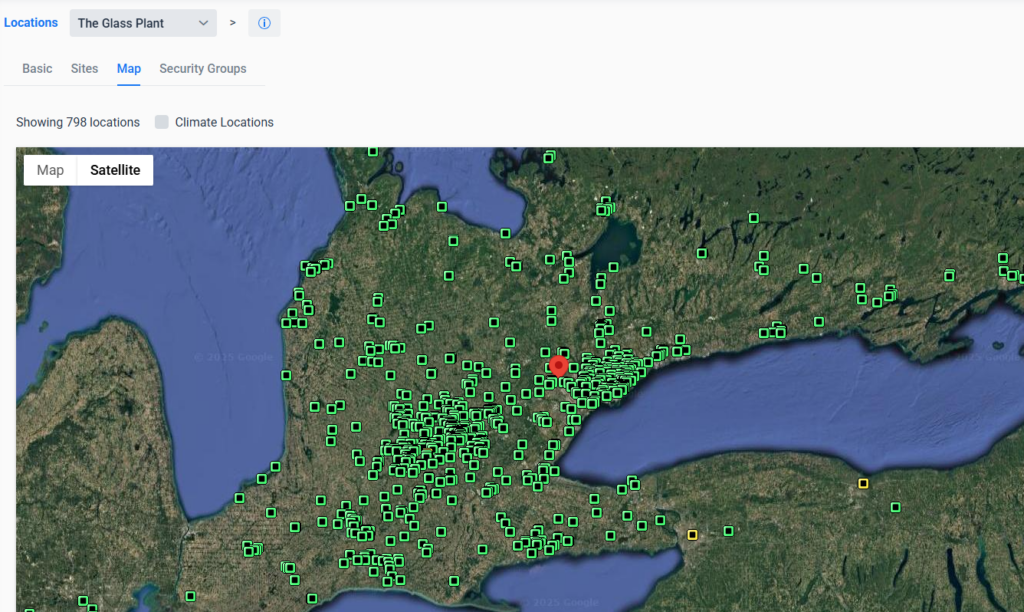Image resolution: width=1024 pixels, height=612 pixels.
Task: Click the green marker touching the map's top edge above Satellite
Action: (373, 151)
